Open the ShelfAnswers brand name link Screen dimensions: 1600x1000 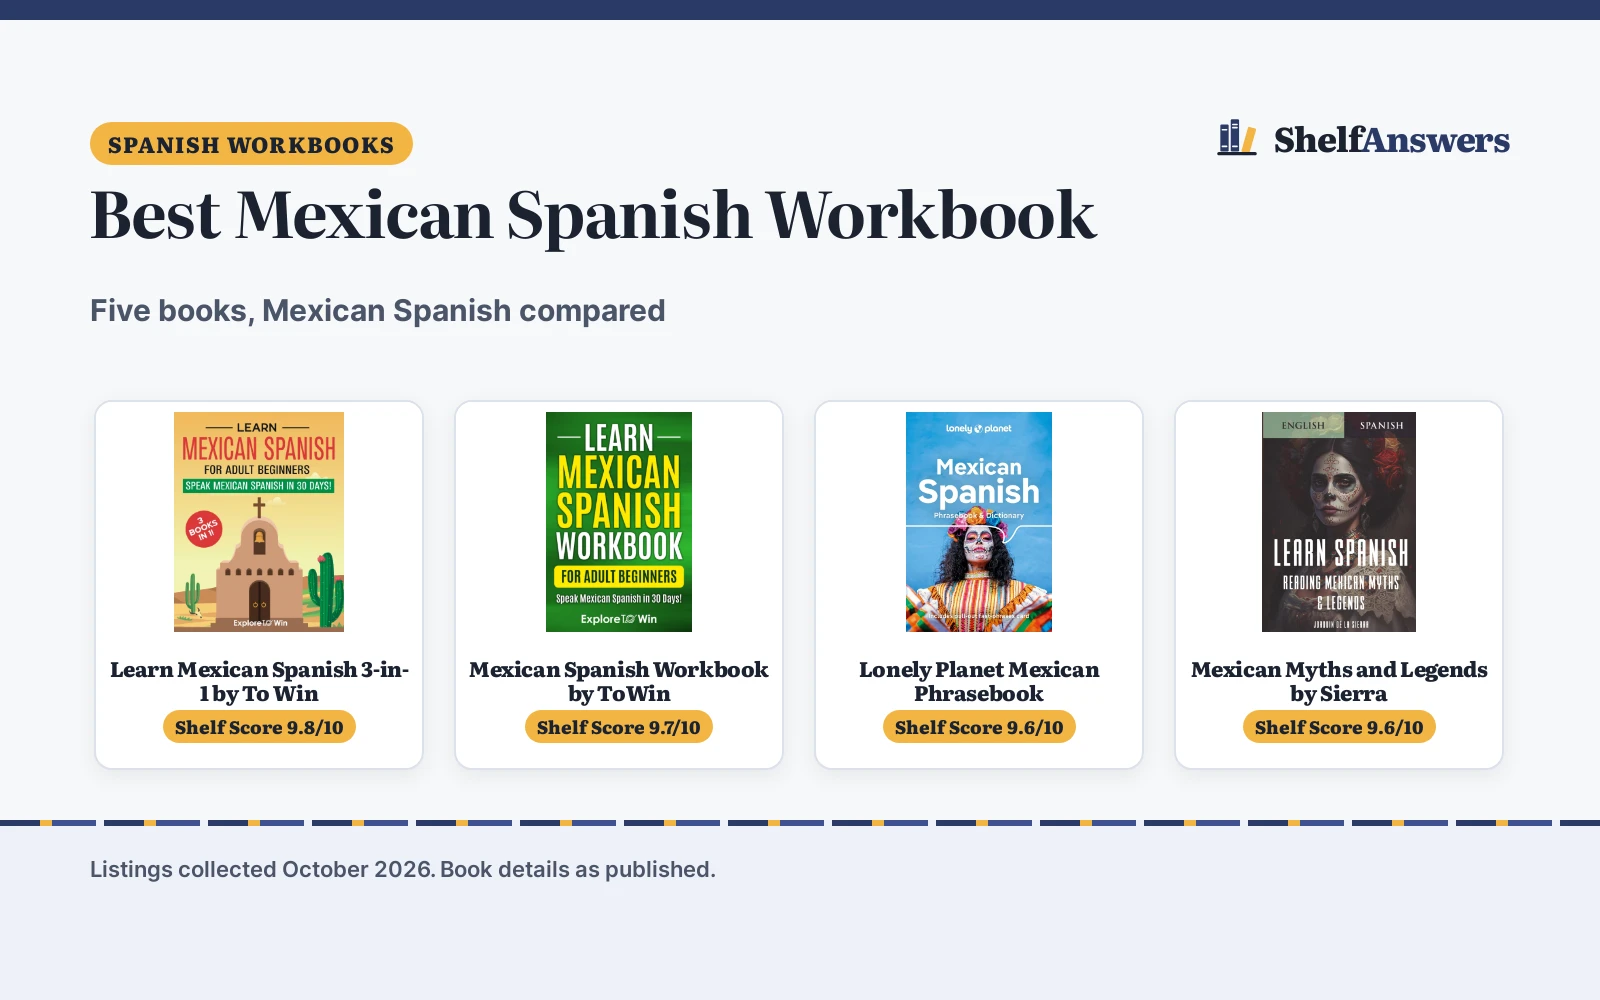1391,140
